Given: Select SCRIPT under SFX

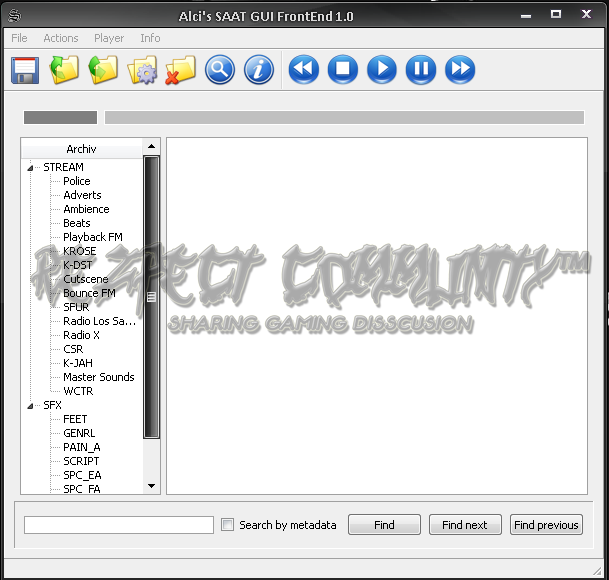Looking at the screenshot, I should (81, 461).
